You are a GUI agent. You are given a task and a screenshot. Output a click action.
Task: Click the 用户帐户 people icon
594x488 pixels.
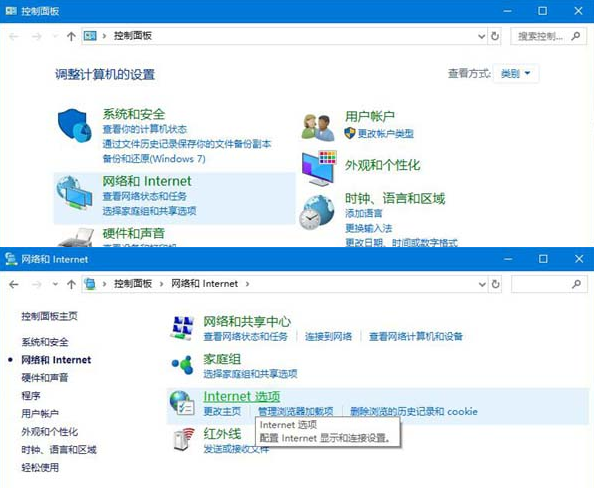318,127
